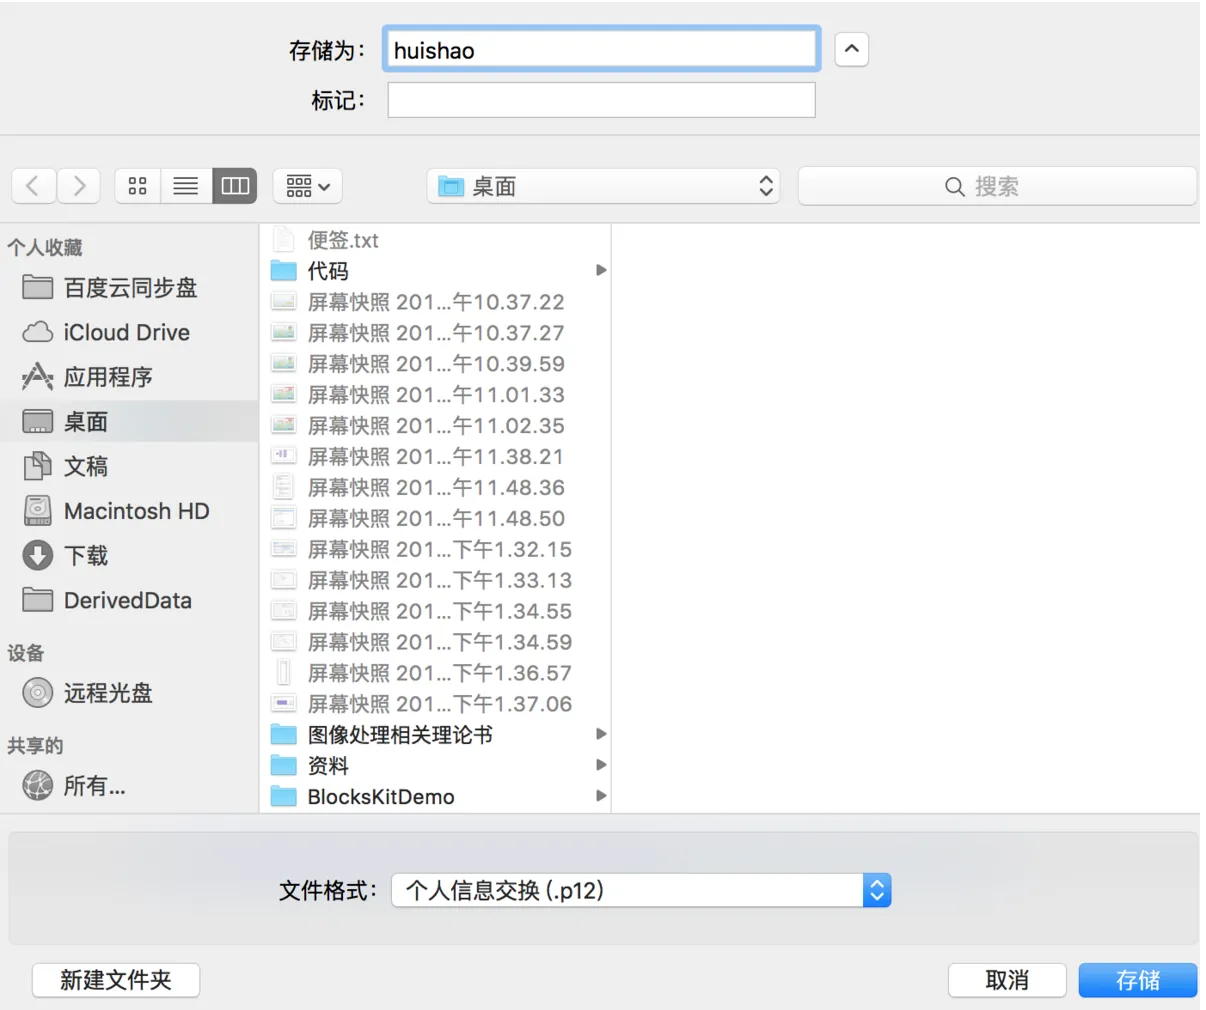
Task: Select the 图像处理相关理论书 folder
Action: tap(436, 735)
